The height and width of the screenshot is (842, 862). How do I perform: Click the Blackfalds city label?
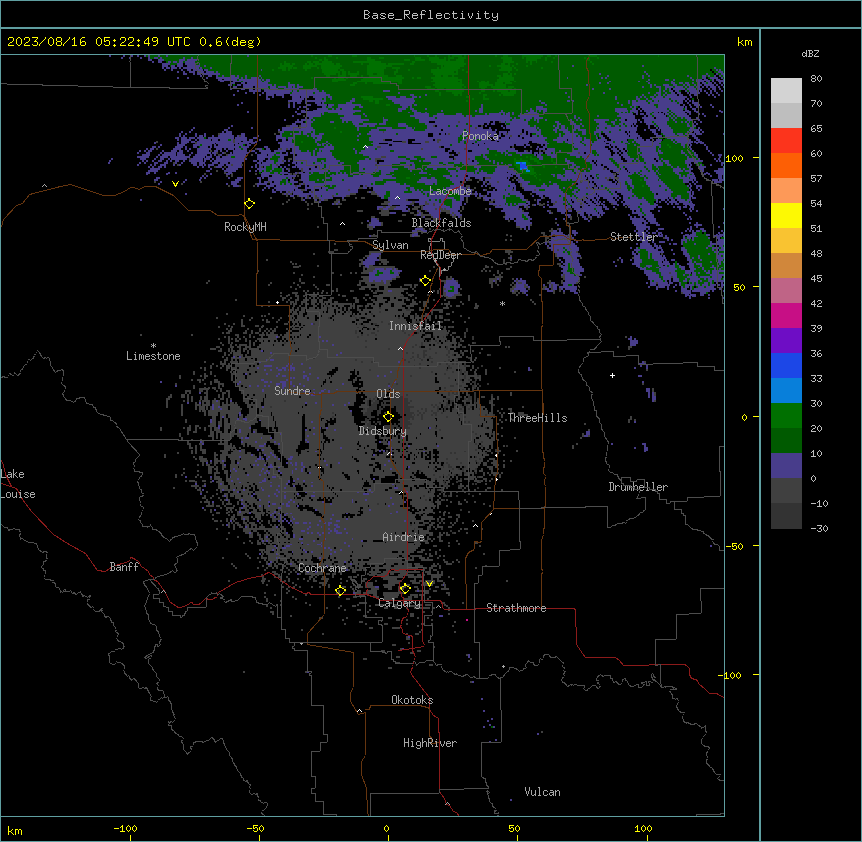tap(441, 223)
